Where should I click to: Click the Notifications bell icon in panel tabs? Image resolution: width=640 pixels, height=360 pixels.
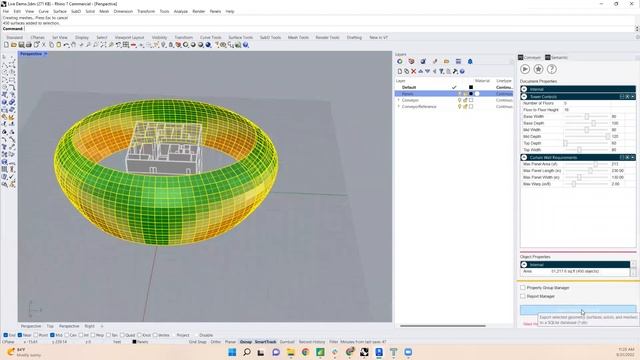pos(470,61)
